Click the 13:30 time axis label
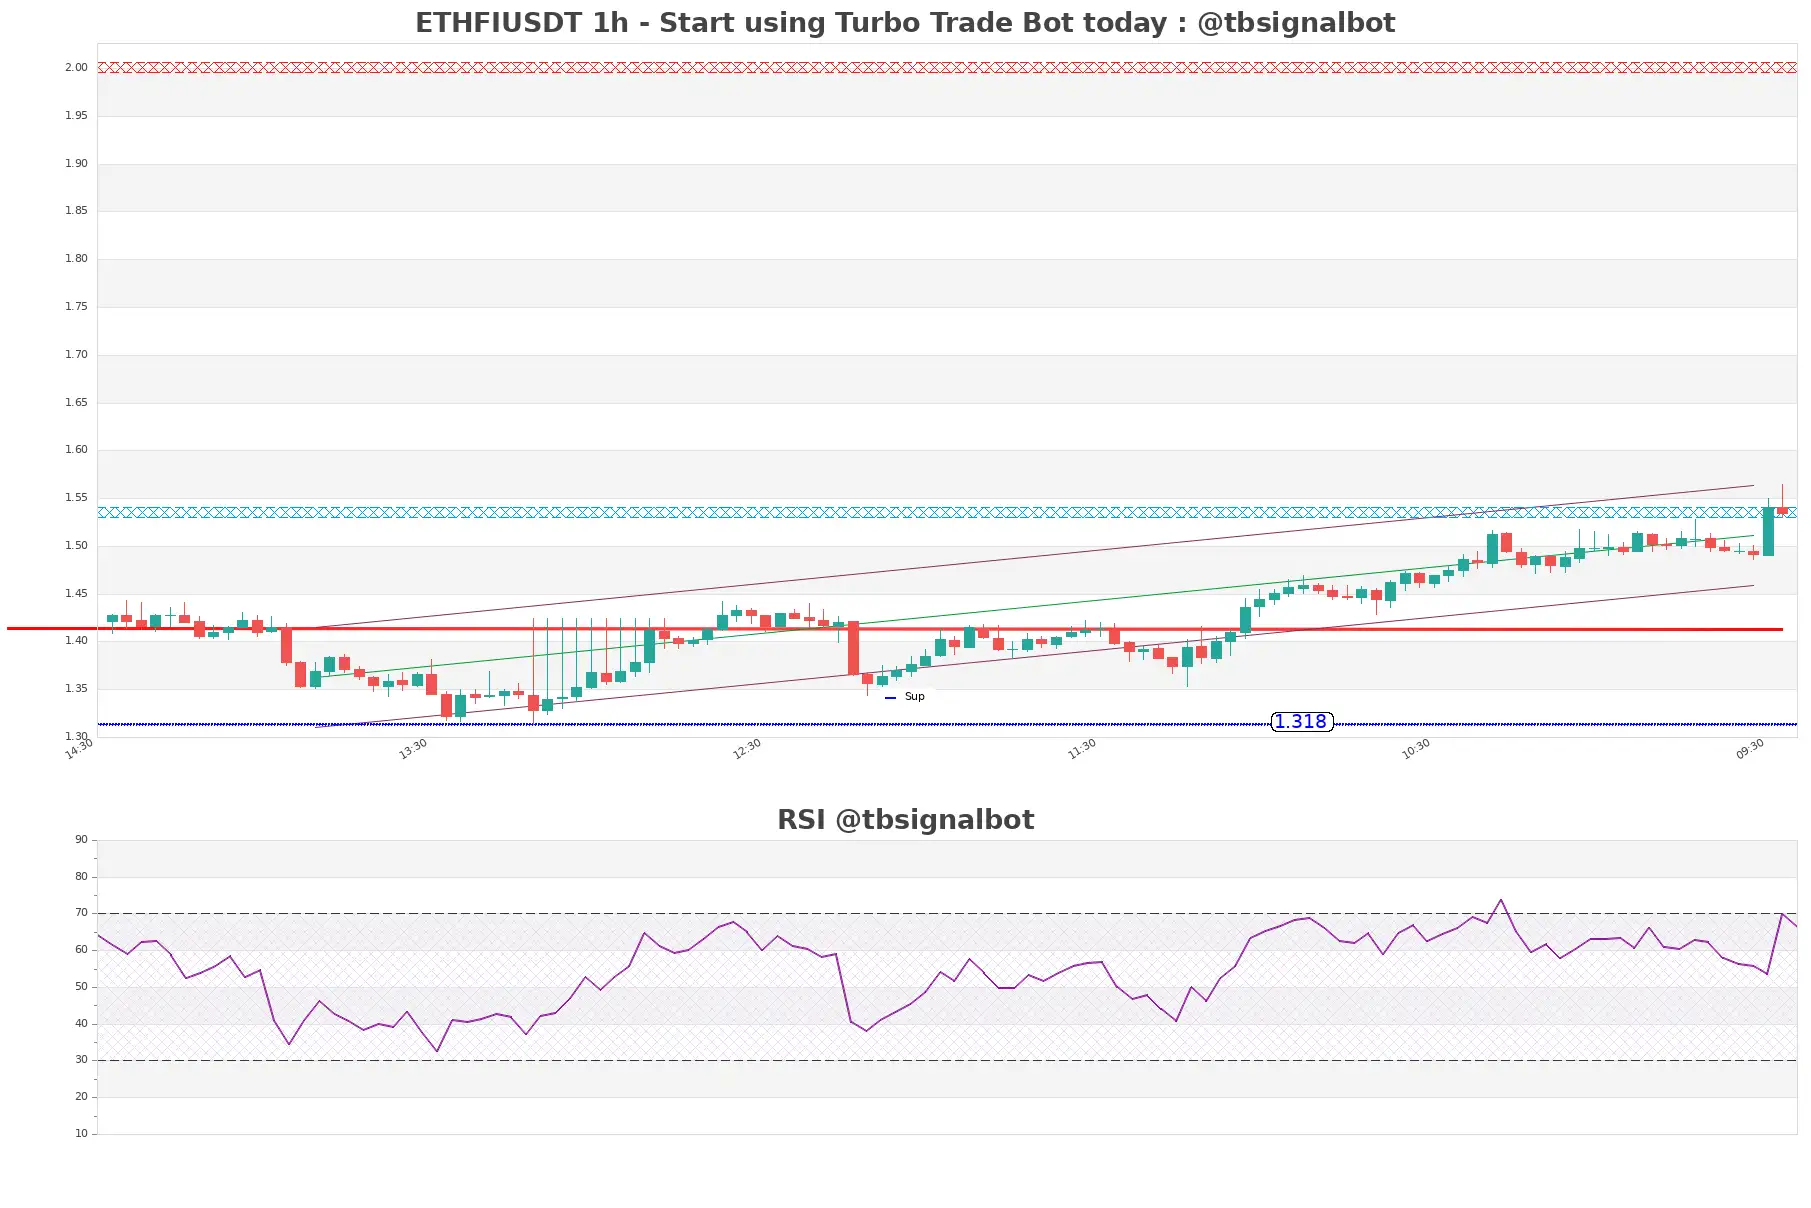Screen dimensions: 1811x1208 413,749
